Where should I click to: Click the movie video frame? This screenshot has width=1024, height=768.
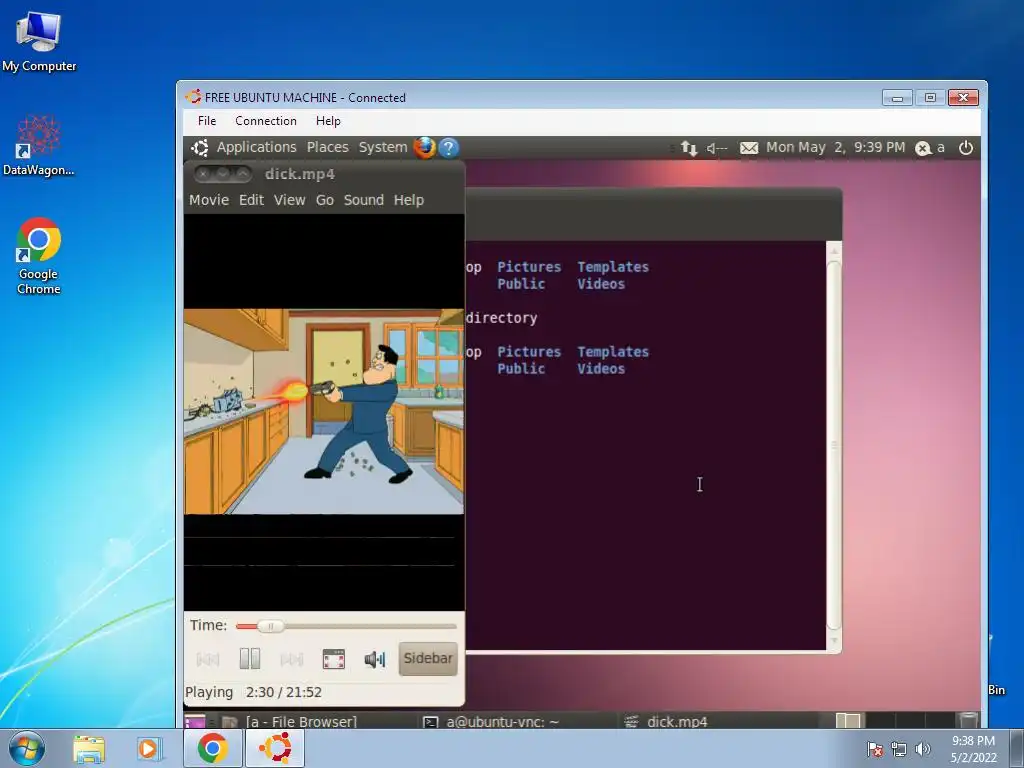pyautogui.click(x=324, y=411)
